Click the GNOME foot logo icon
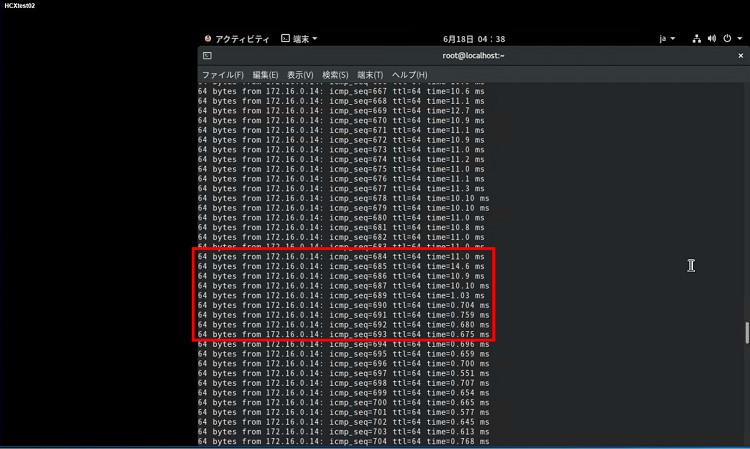The width and height of the screenshot is (750, 449). [208, 39]
